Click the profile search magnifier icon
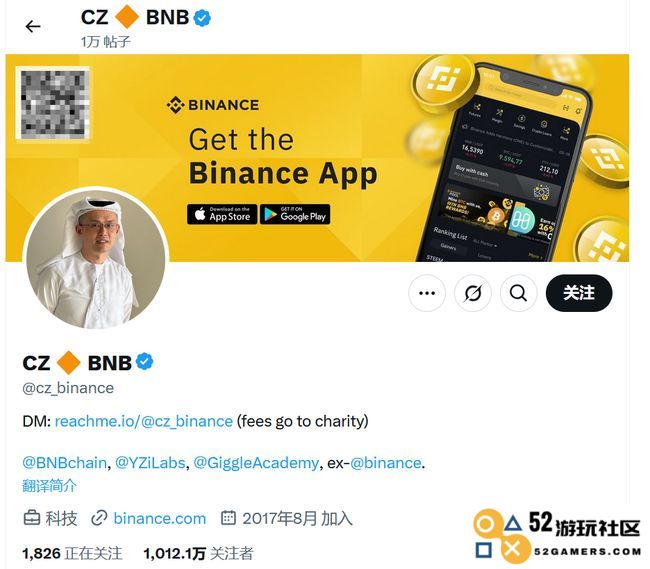 click(519, 293)
